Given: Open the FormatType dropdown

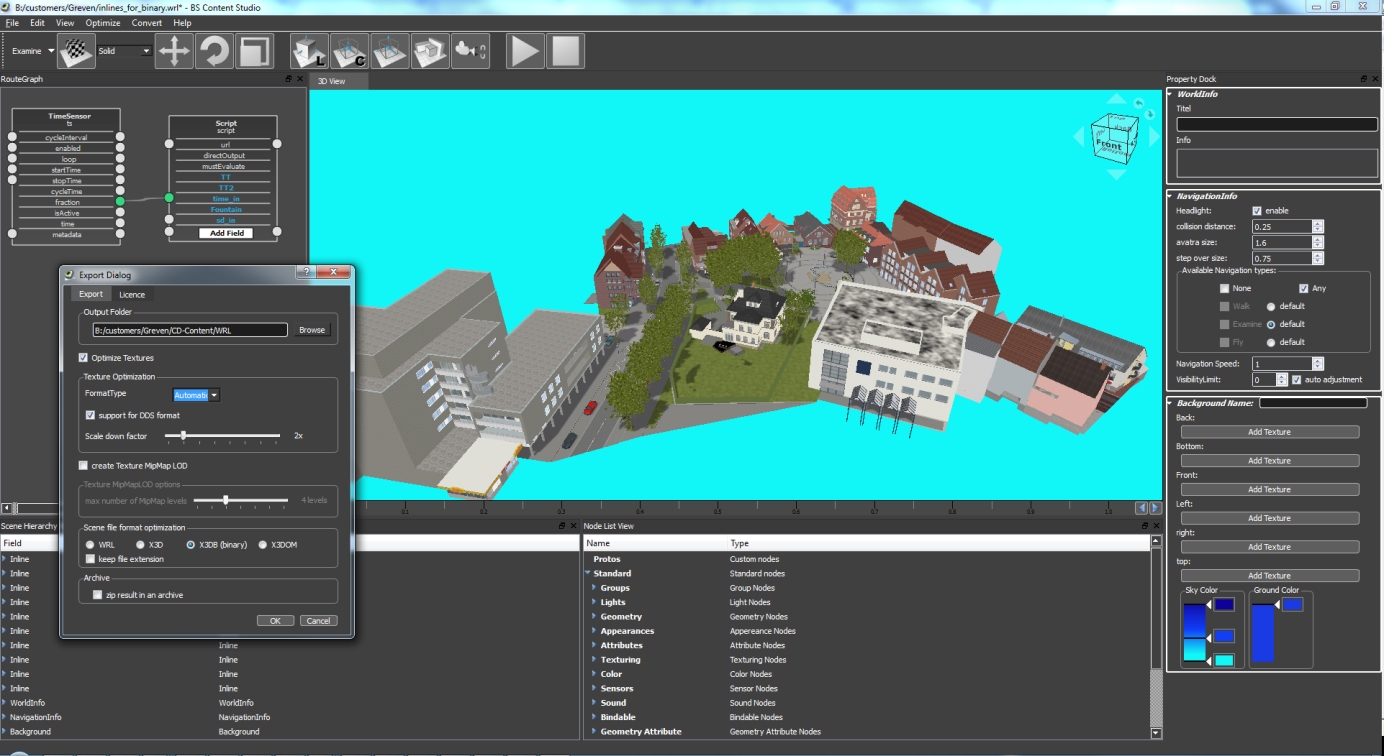Looking at the screenshot, I should point(196,395).
